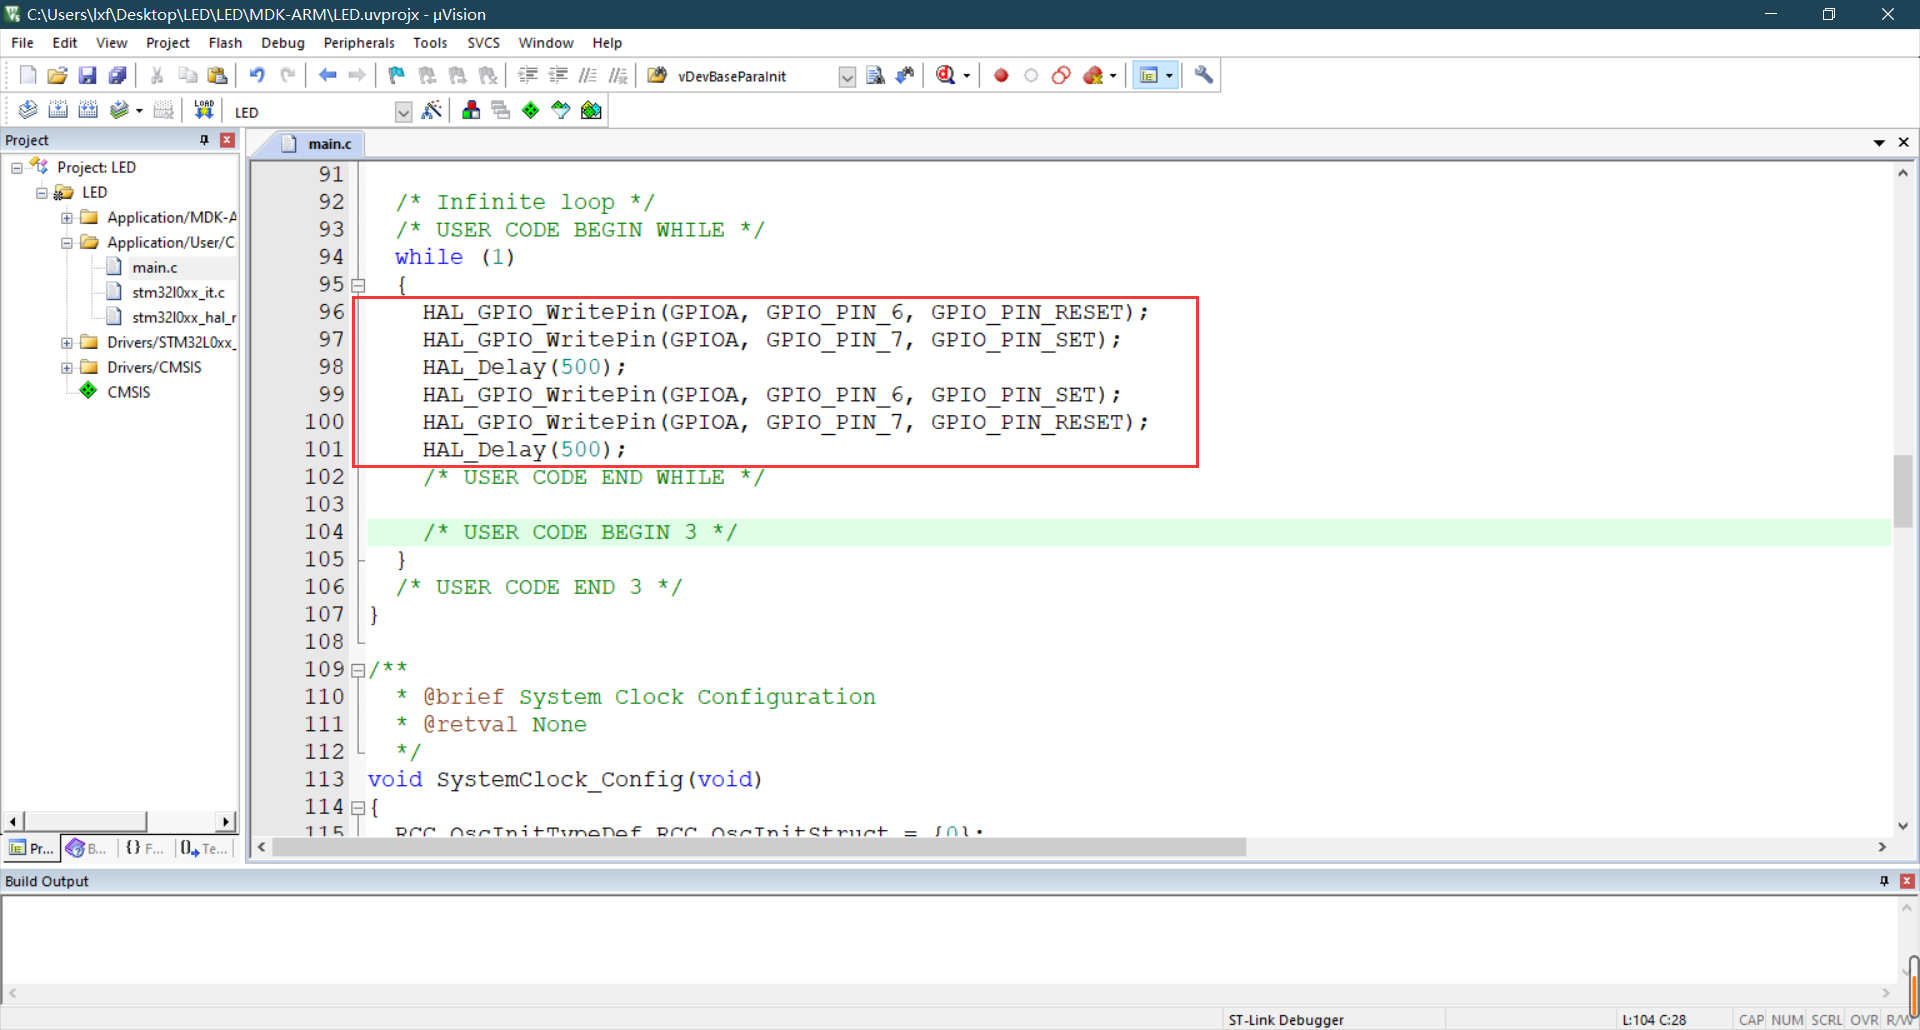Rebuild all target files icon
The height and width of the screenshot is (1030, 1920).
pos(88,110)
